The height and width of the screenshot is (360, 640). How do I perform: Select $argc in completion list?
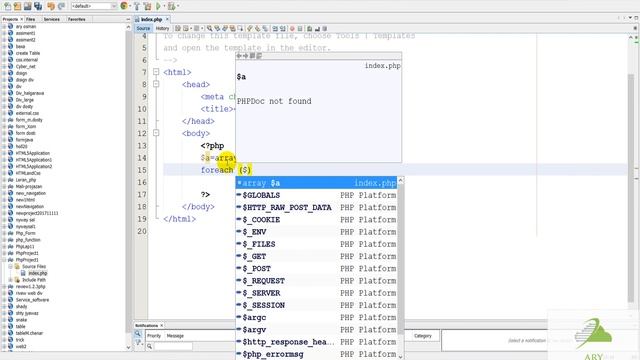[x=316, y=318]
